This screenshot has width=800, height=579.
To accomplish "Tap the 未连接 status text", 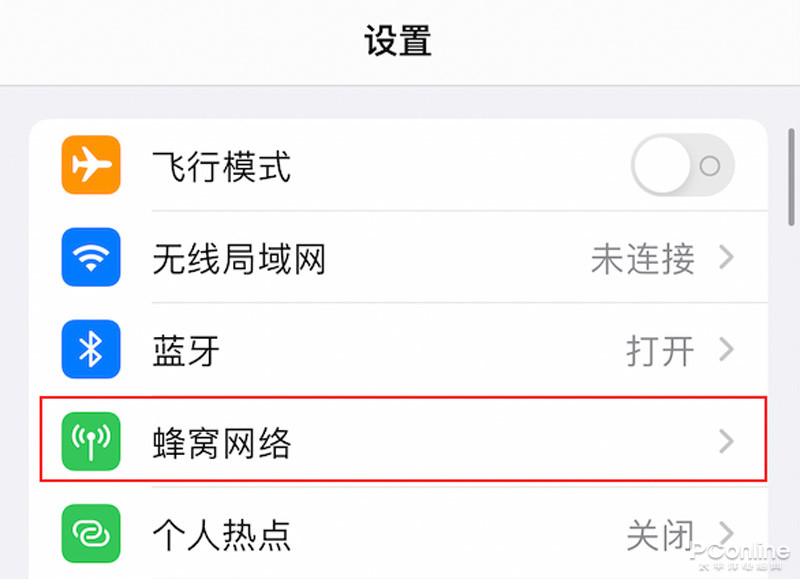I will click(x=642, y=260).
